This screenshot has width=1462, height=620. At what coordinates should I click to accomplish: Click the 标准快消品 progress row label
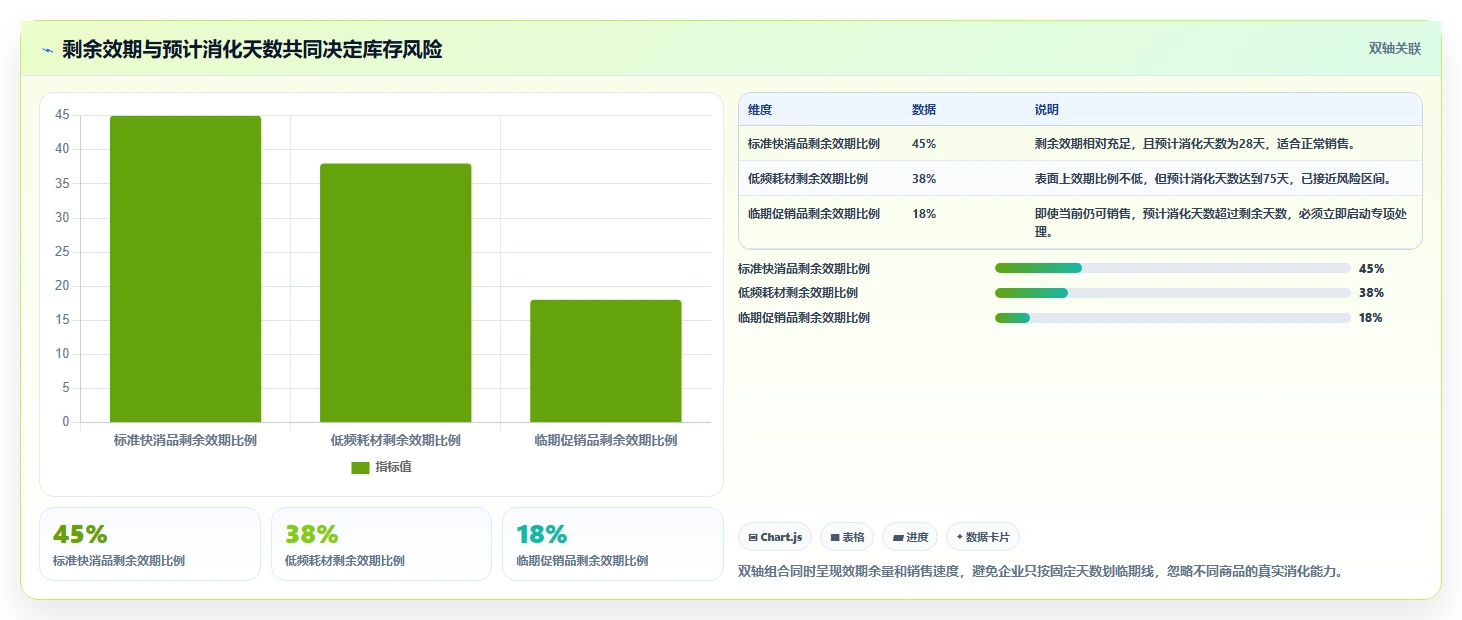pos(804,268)
